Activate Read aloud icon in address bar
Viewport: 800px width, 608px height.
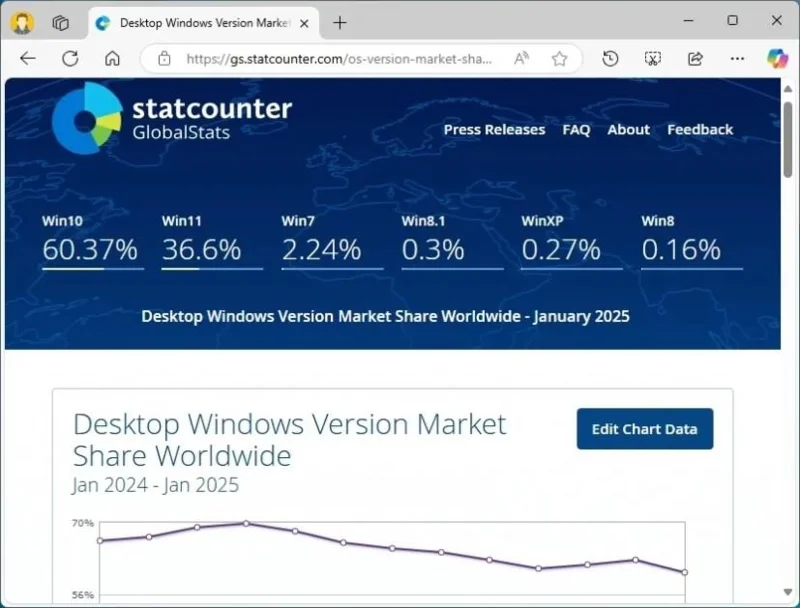coord(521,59)
